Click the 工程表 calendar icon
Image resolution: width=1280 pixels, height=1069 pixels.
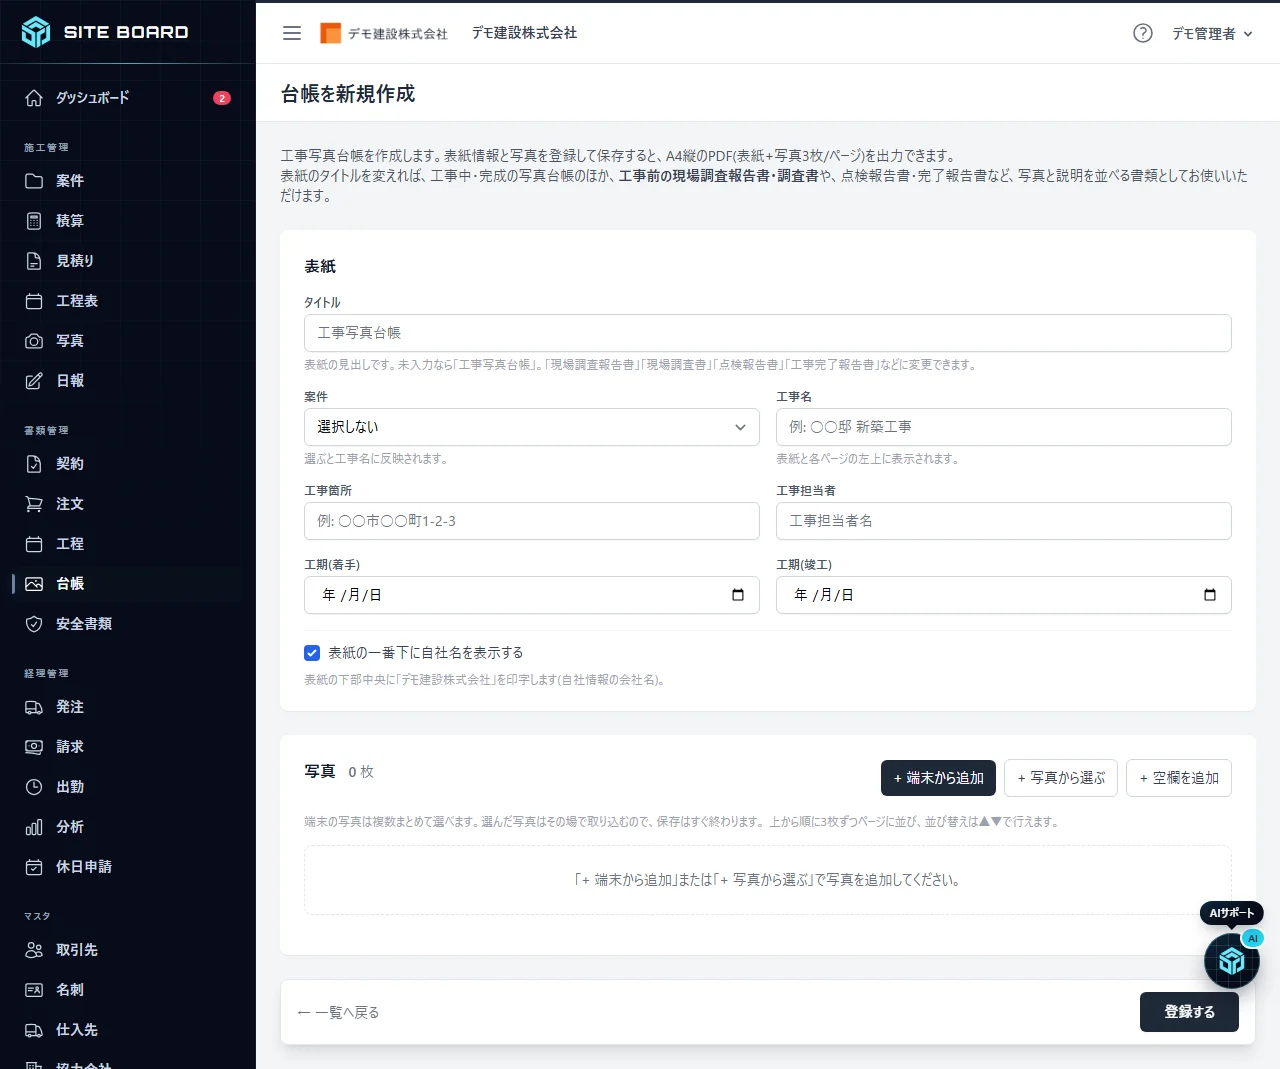[34, 301]
